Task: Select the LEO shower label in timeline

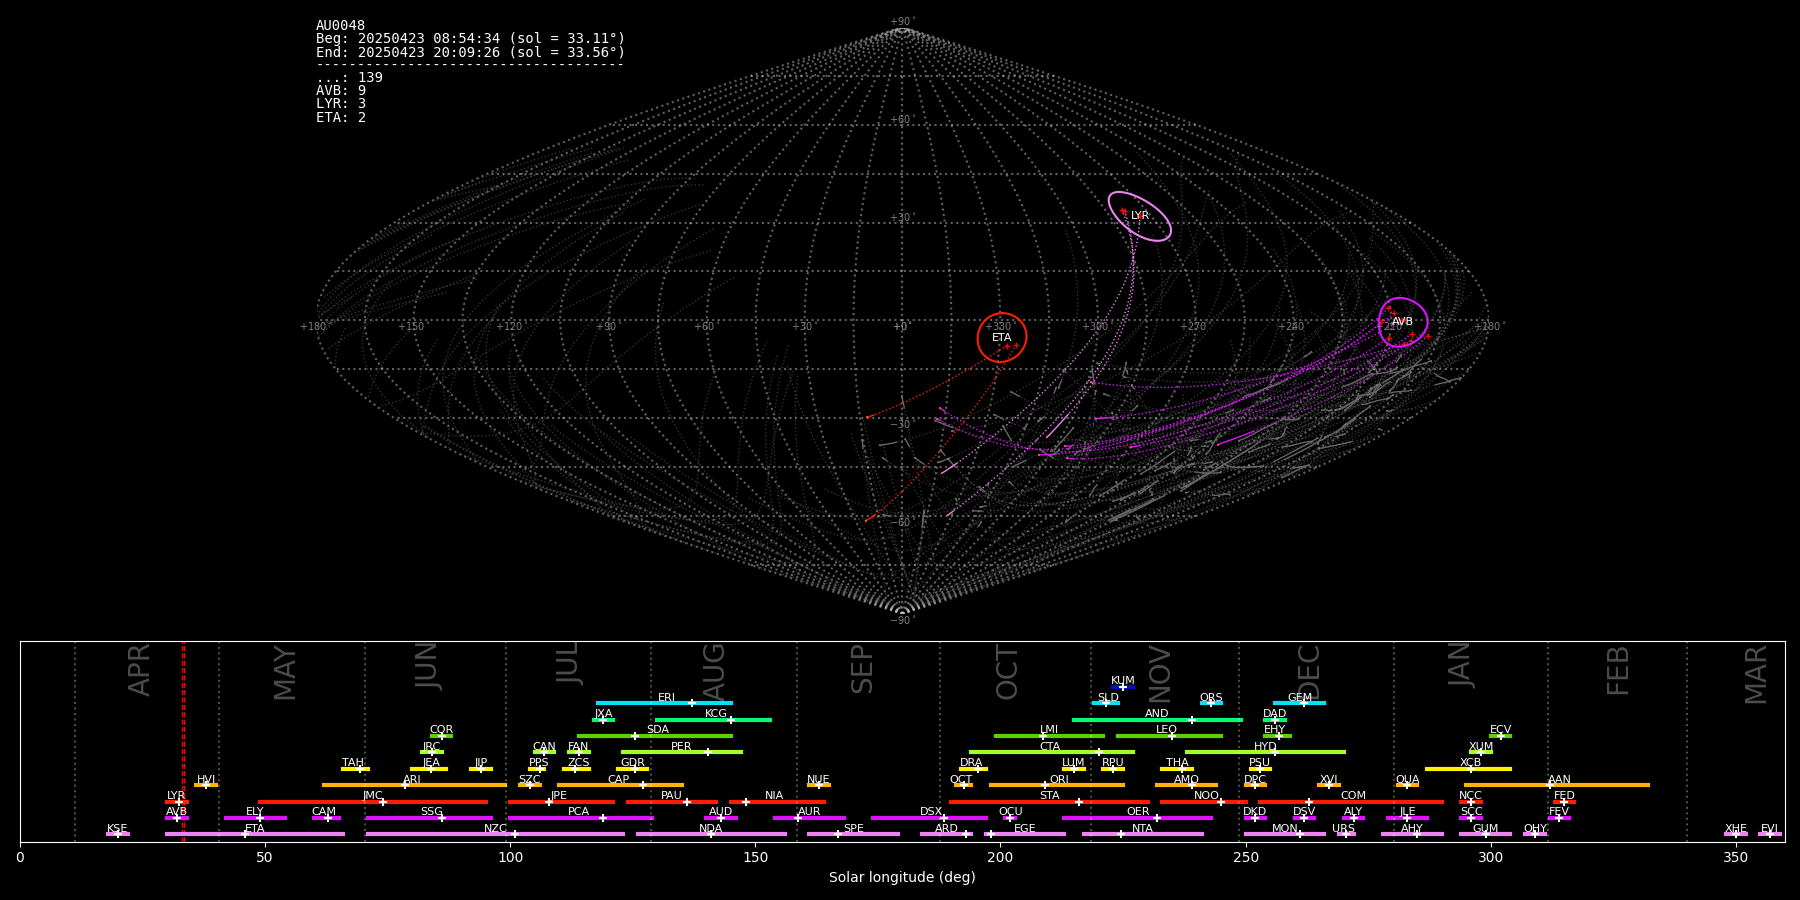Action: (x=1166, y=730)
